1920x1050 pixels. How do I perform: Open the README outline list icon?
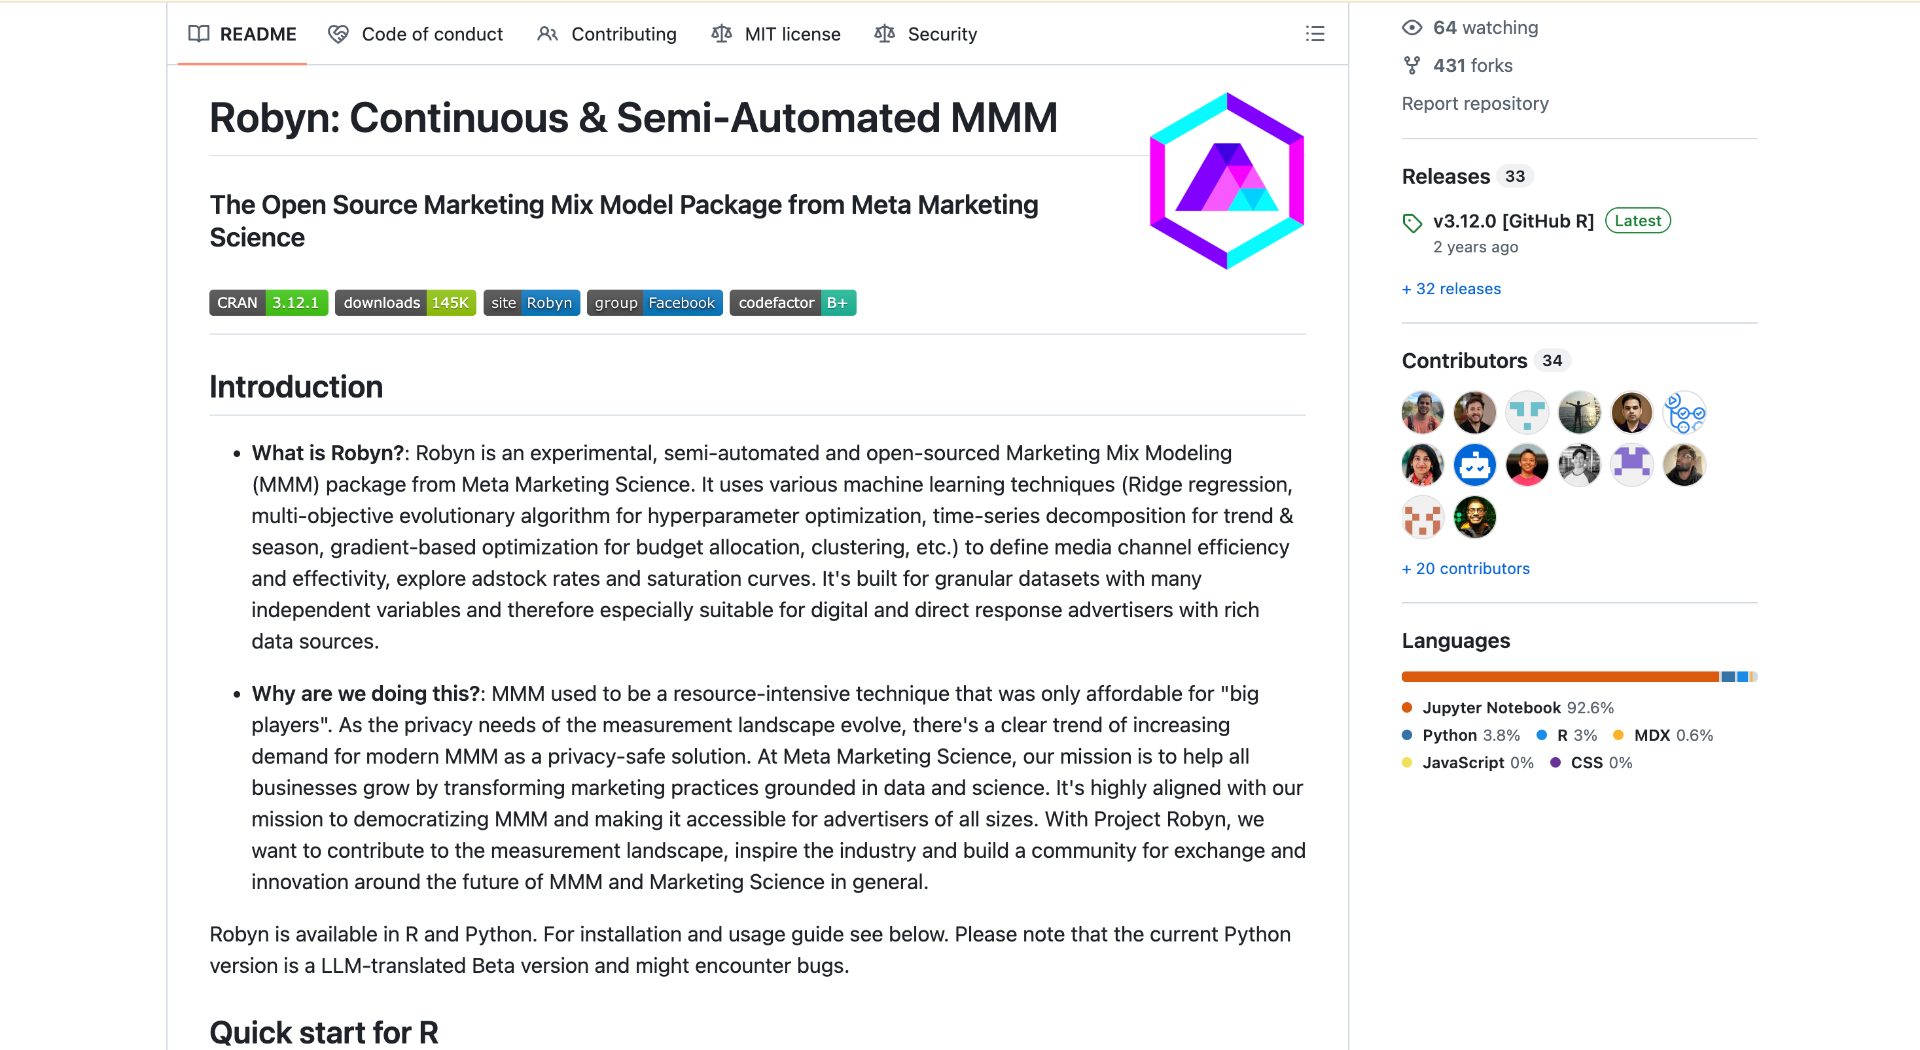tap(1314, 34)
